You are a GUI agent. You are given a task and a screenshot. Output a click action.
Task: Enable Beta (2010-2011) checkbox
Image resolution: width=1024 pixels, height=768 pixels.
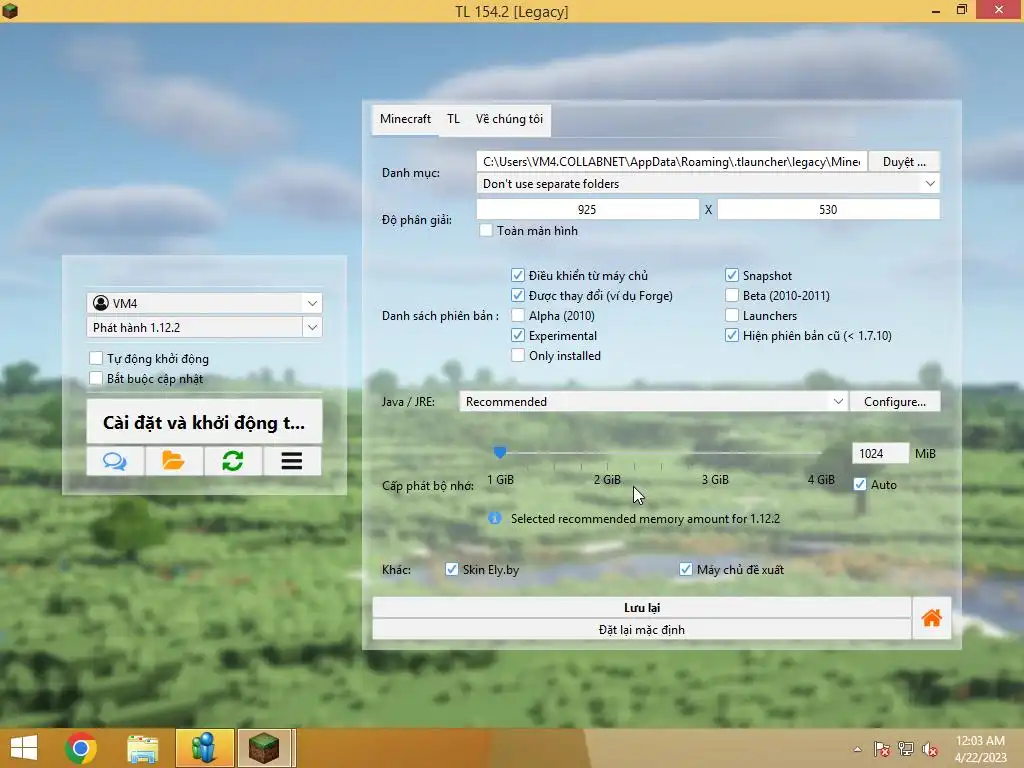[x=731, y=296]
